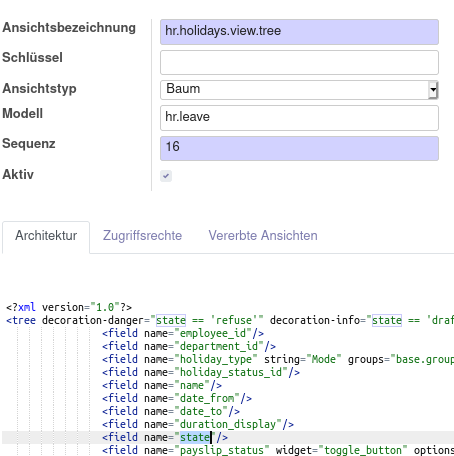Place cursor on holiday_status_id line
The width and height of the screenshot is (454, 456).
point(201,372)
